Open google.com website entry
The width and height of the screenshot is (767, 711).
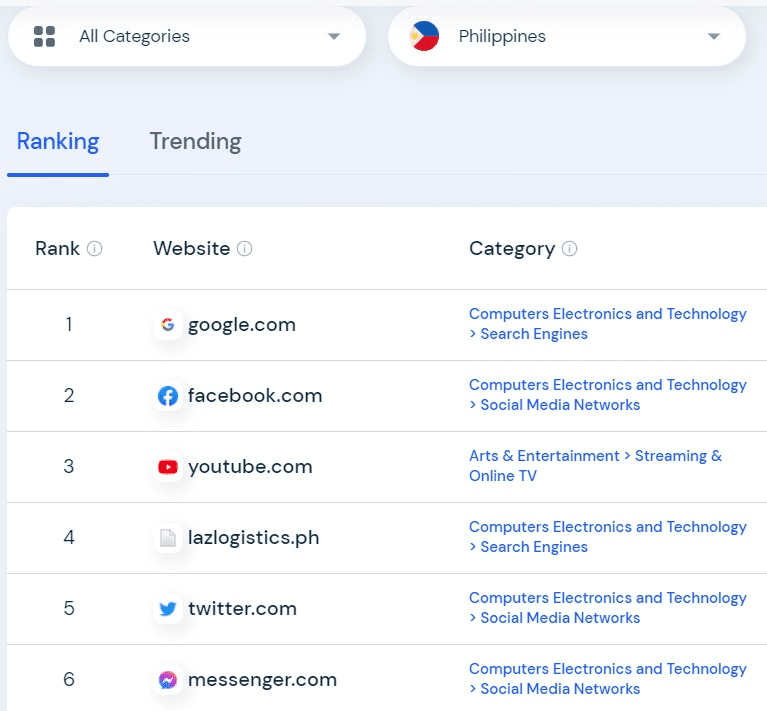click(x=242, y=324)
